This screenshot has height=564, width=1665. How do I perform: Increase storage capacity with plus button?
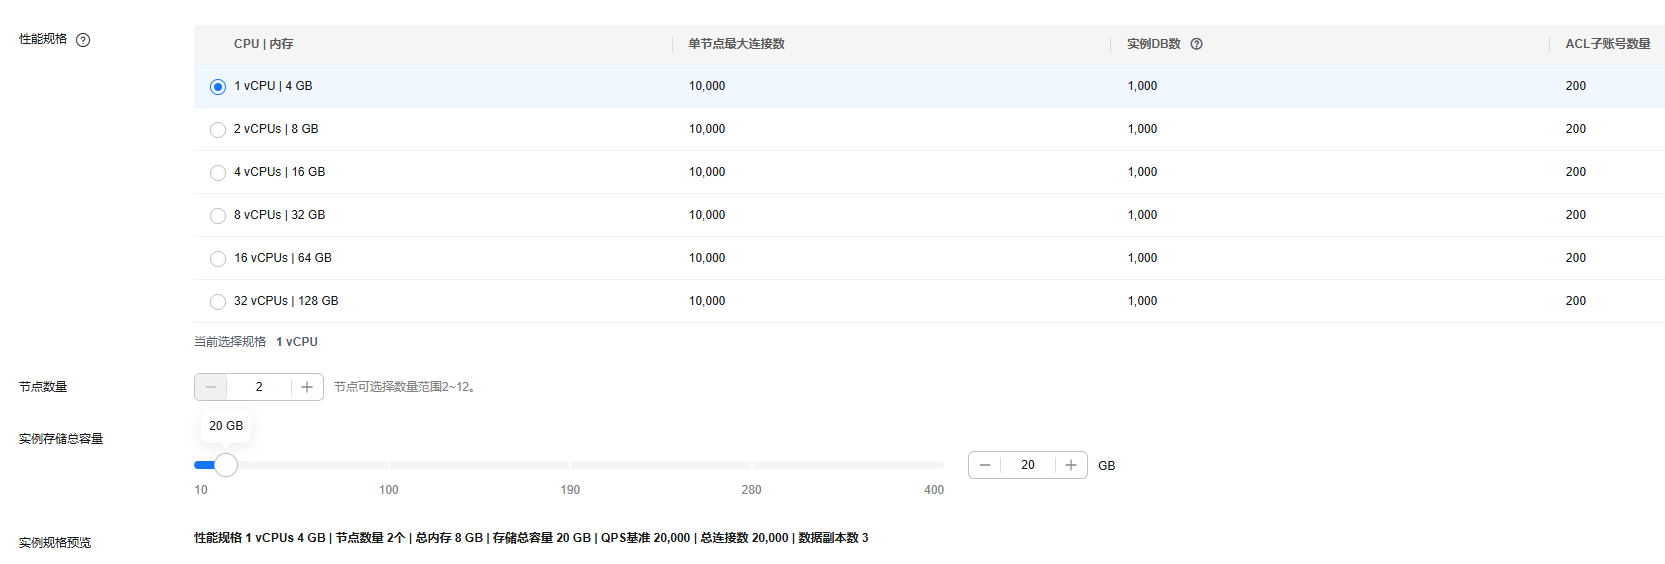tap(1071, 465)
